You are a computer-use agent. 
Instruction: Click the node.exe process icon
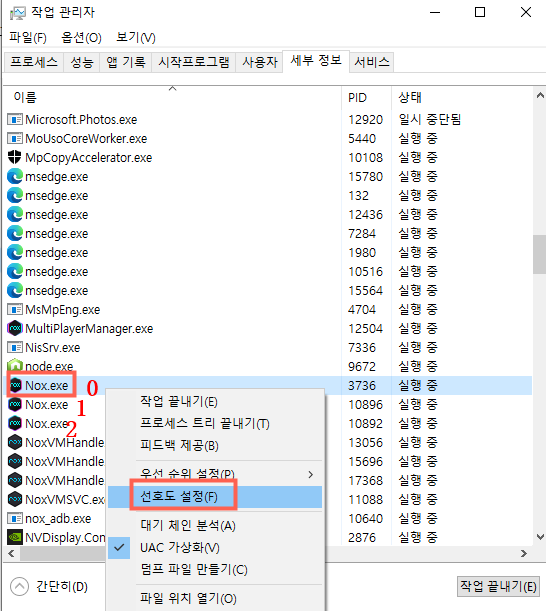tap(15, 365)
